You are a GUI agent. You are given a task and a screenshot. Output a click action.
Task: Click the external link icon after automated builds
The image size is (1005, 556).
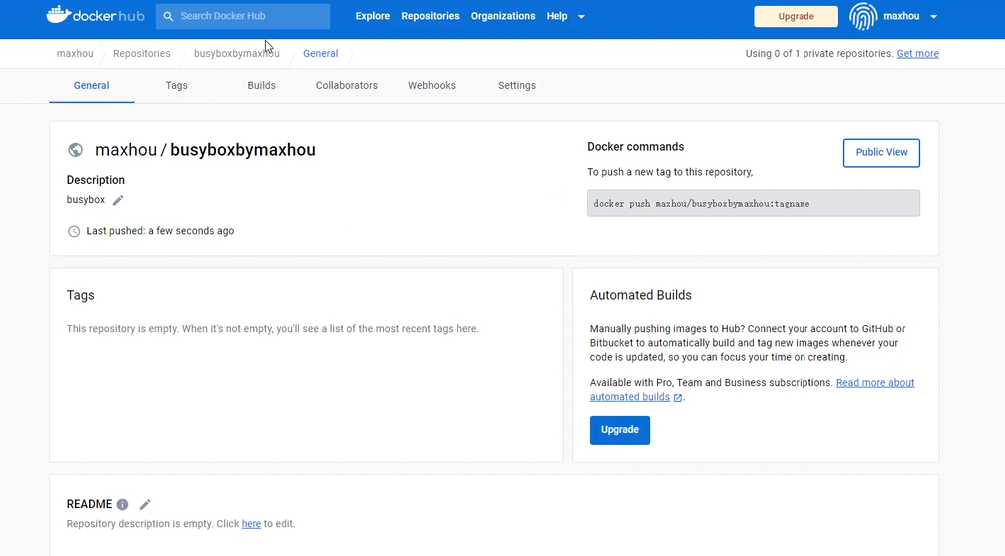(677, 398)
